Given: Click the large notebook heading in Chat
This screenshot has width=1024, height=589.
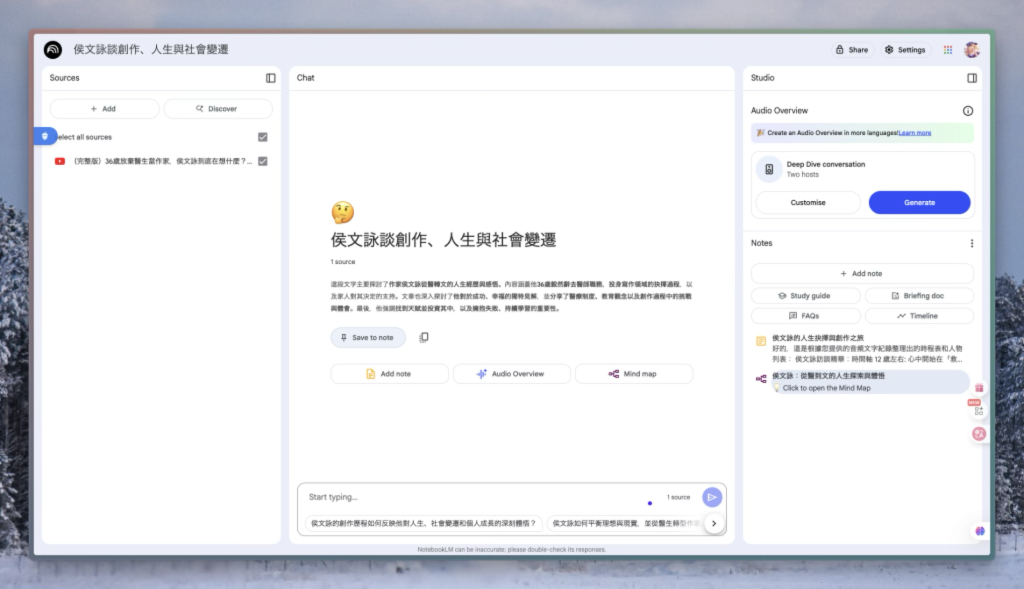Looking at the screenshot, I should point(443,240).
